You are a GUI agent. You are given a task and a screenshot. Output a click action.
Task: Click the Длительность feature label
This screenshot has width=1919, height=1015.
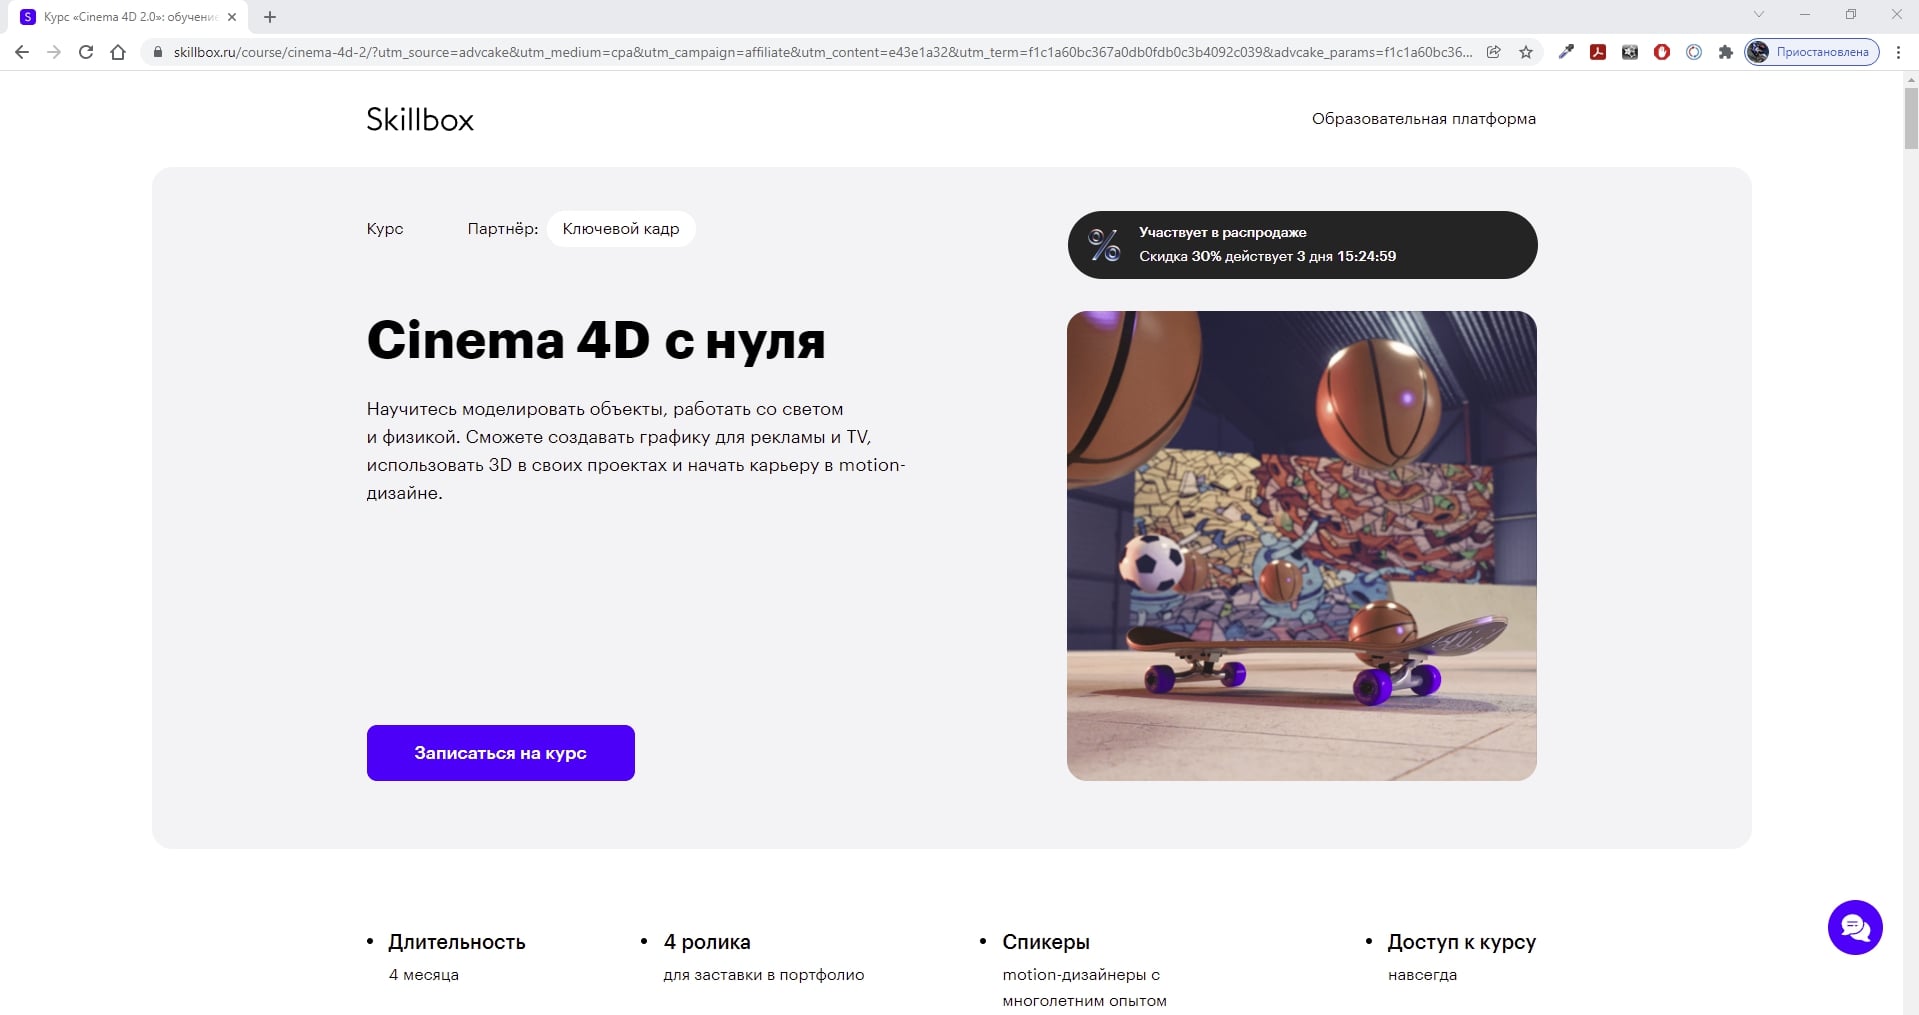coord(457,942)
